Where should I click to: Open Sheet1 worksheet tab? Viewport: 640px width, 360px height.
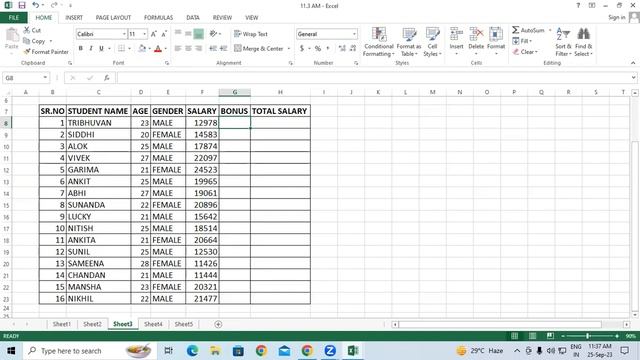click(62, 324)
